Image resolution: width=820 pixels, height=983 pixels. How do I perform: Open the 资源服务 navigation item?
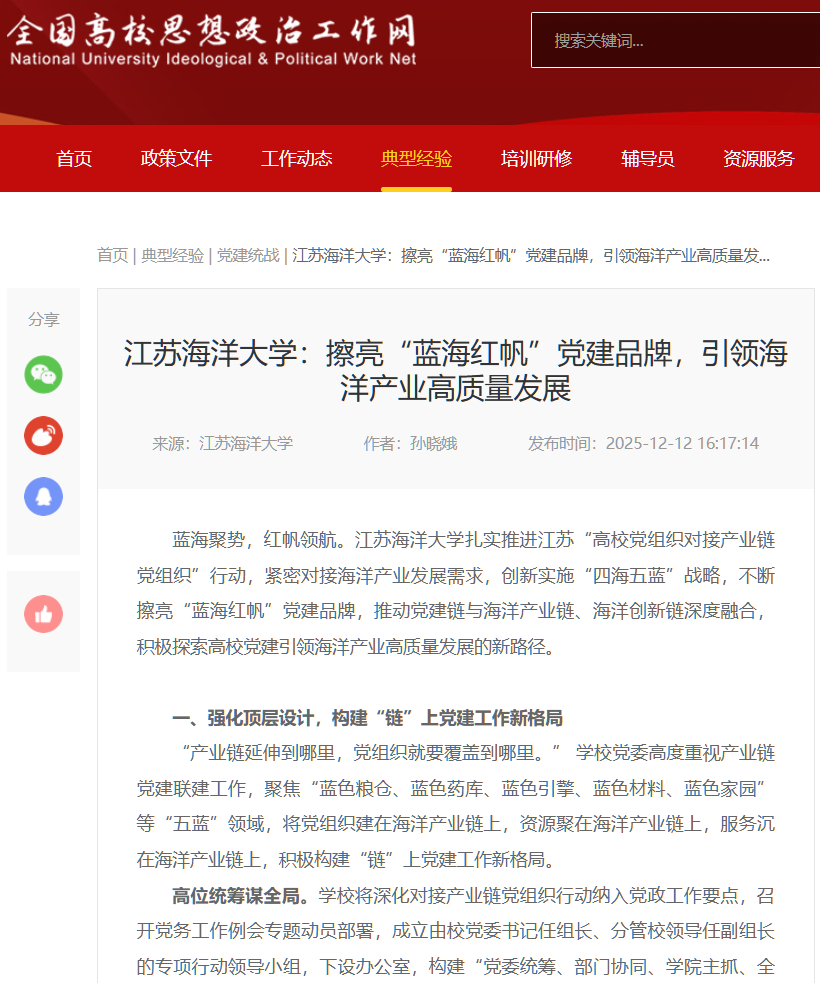click(758, 158)
